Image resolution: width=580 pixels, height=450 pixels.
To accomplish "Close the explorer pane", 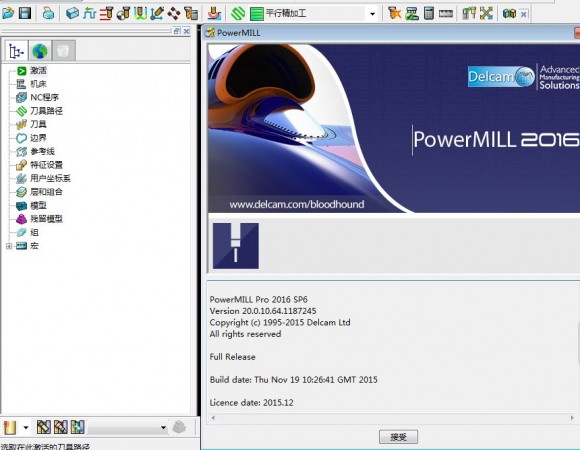I will [187, 31].
